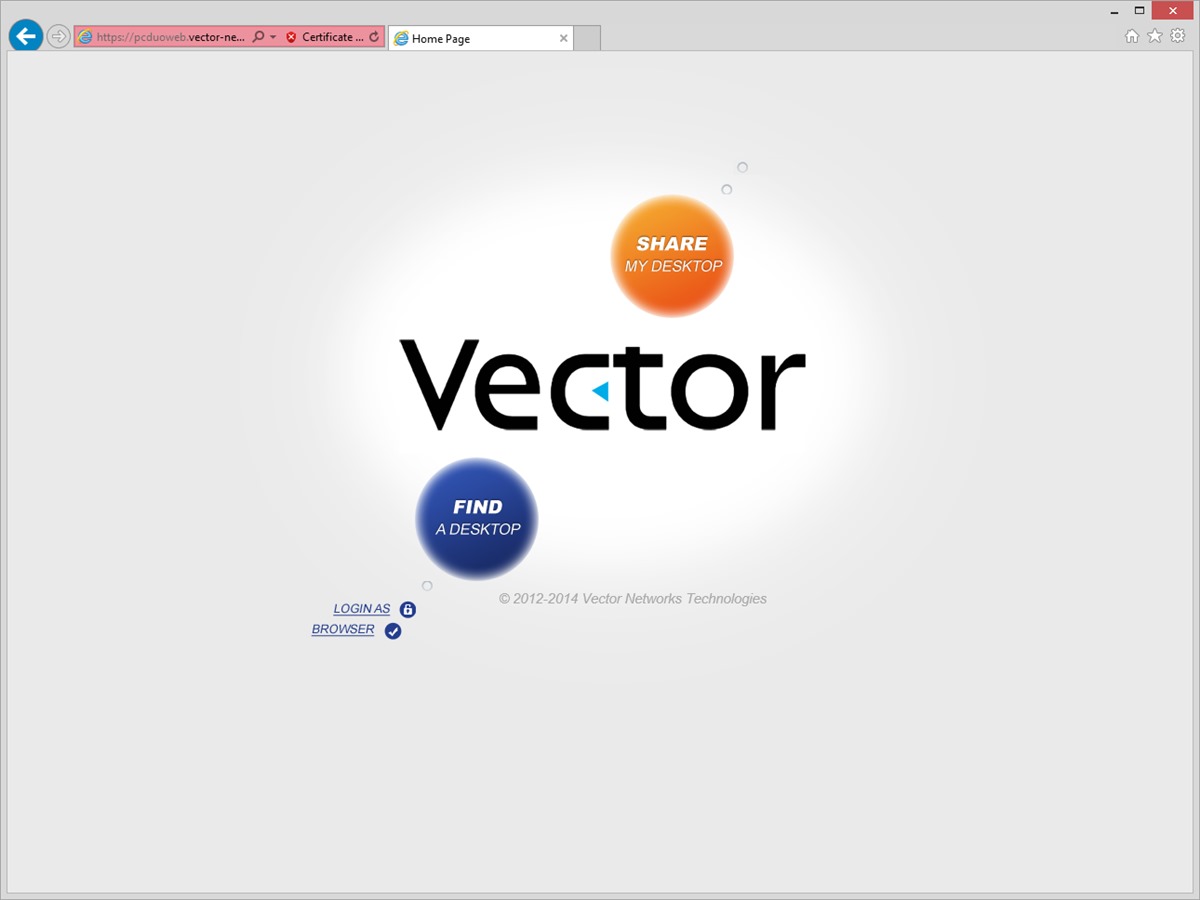Click the search magnifier in address bar

[x=258, y=37]
